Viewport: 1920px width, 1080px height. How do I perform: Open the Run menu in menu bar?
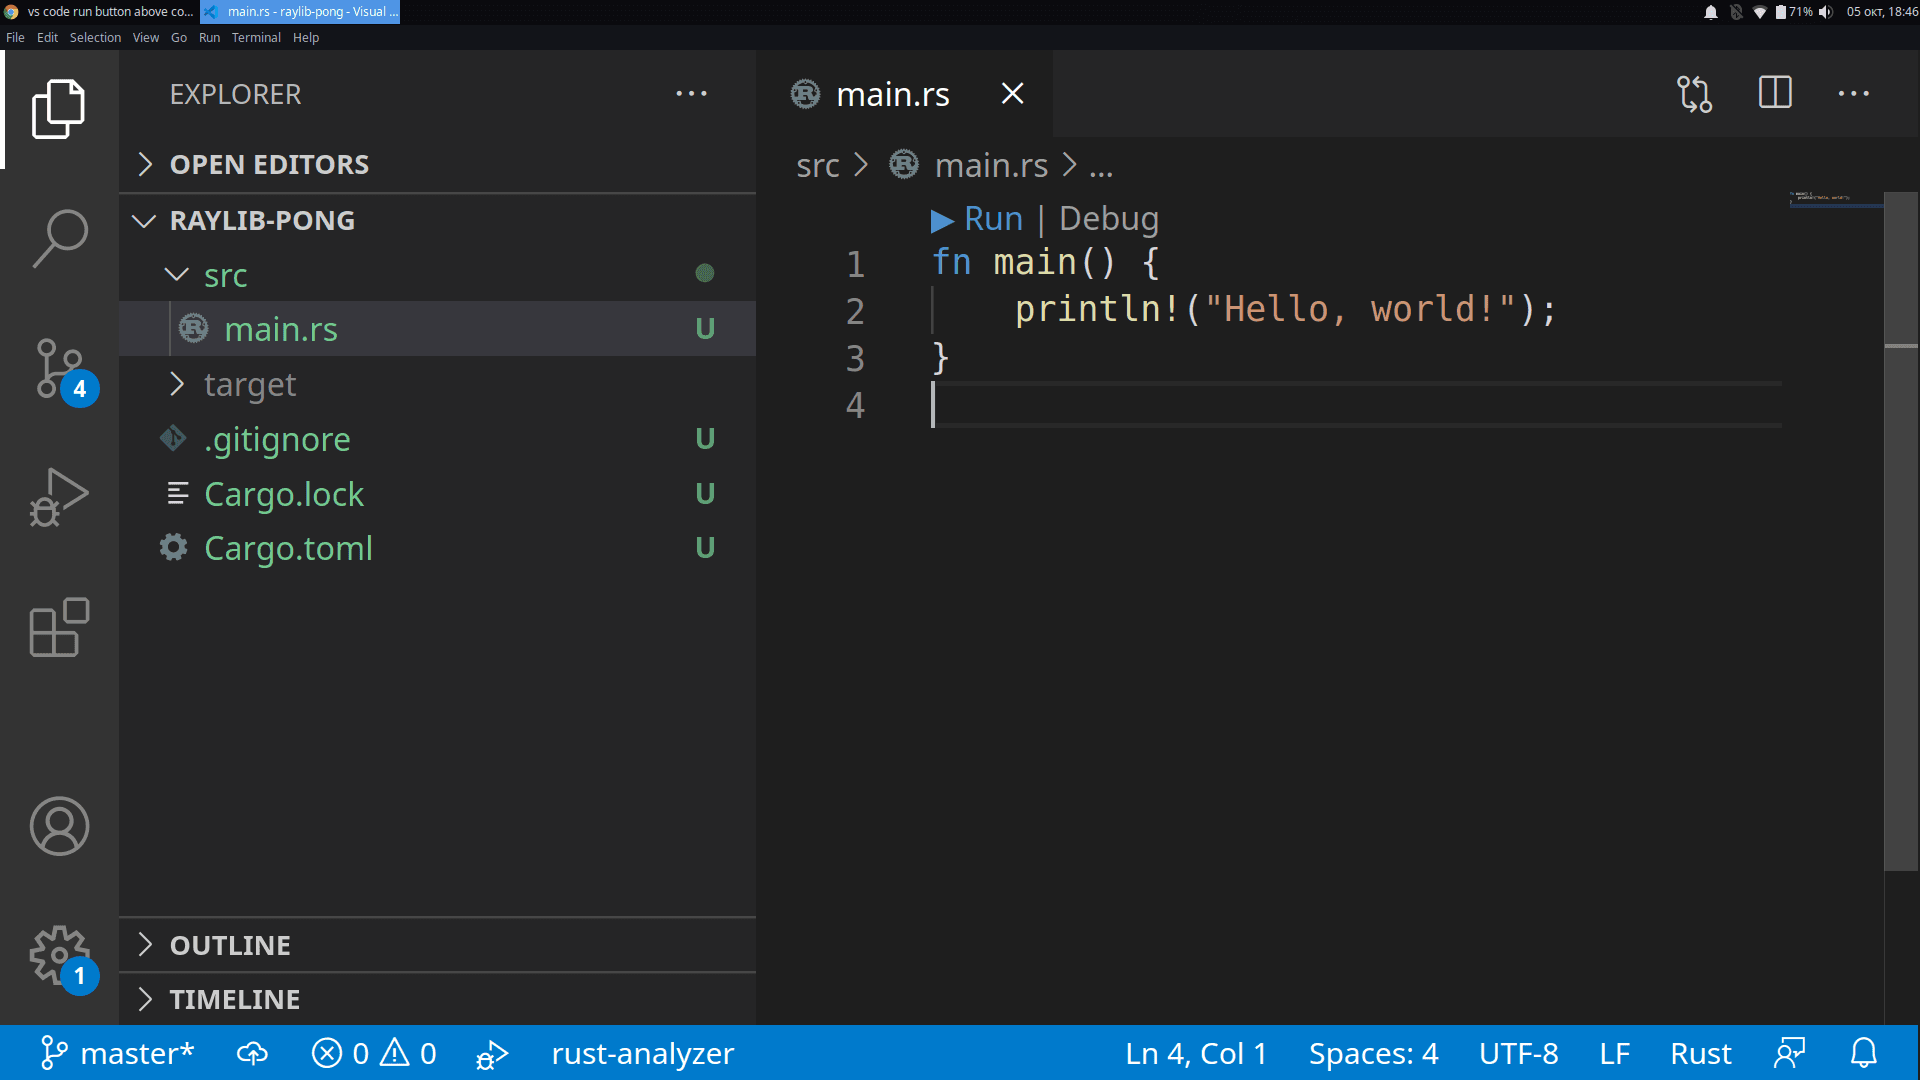click(209, 37)
